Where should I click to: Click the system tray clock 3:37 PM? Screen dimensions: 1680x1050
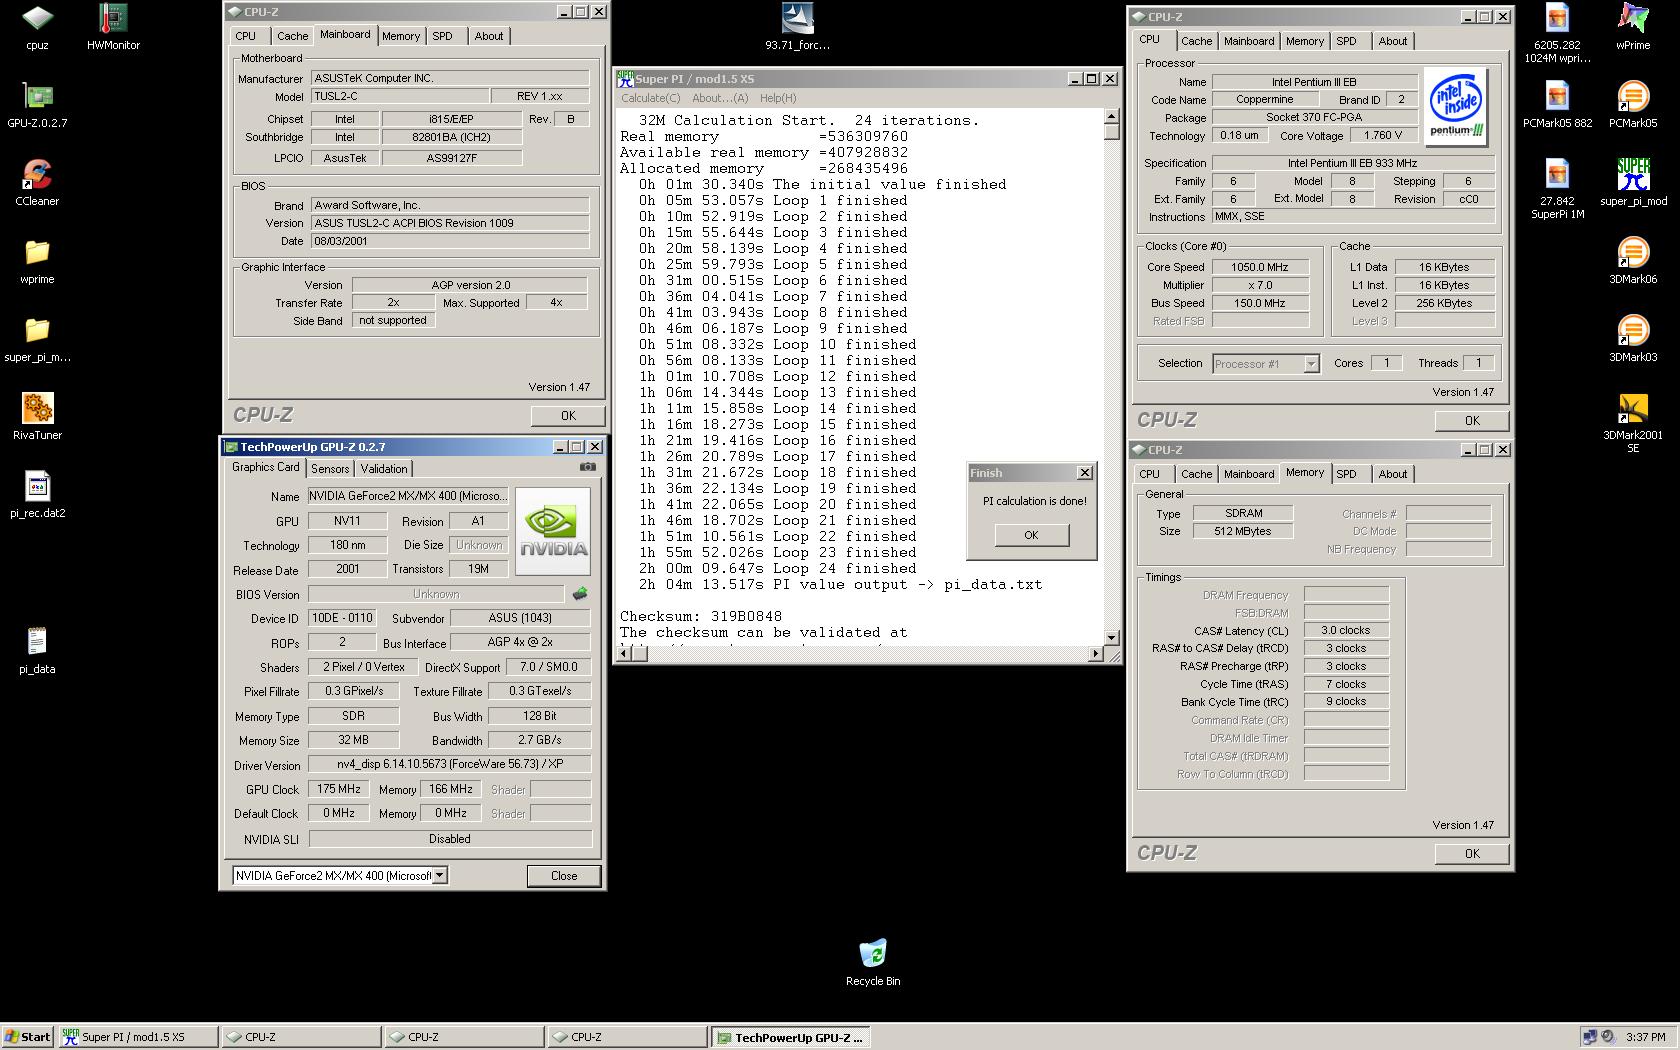click(x=1646, y=1037)
